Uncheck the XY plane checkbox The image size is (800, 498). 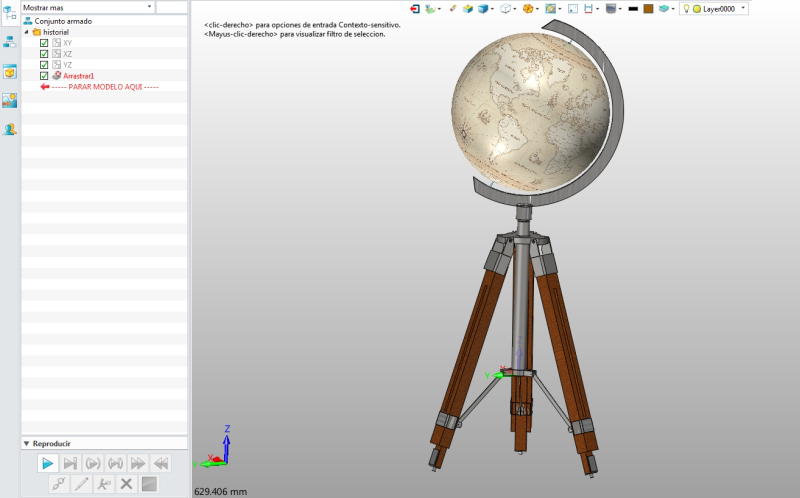[x=44, y=43]
